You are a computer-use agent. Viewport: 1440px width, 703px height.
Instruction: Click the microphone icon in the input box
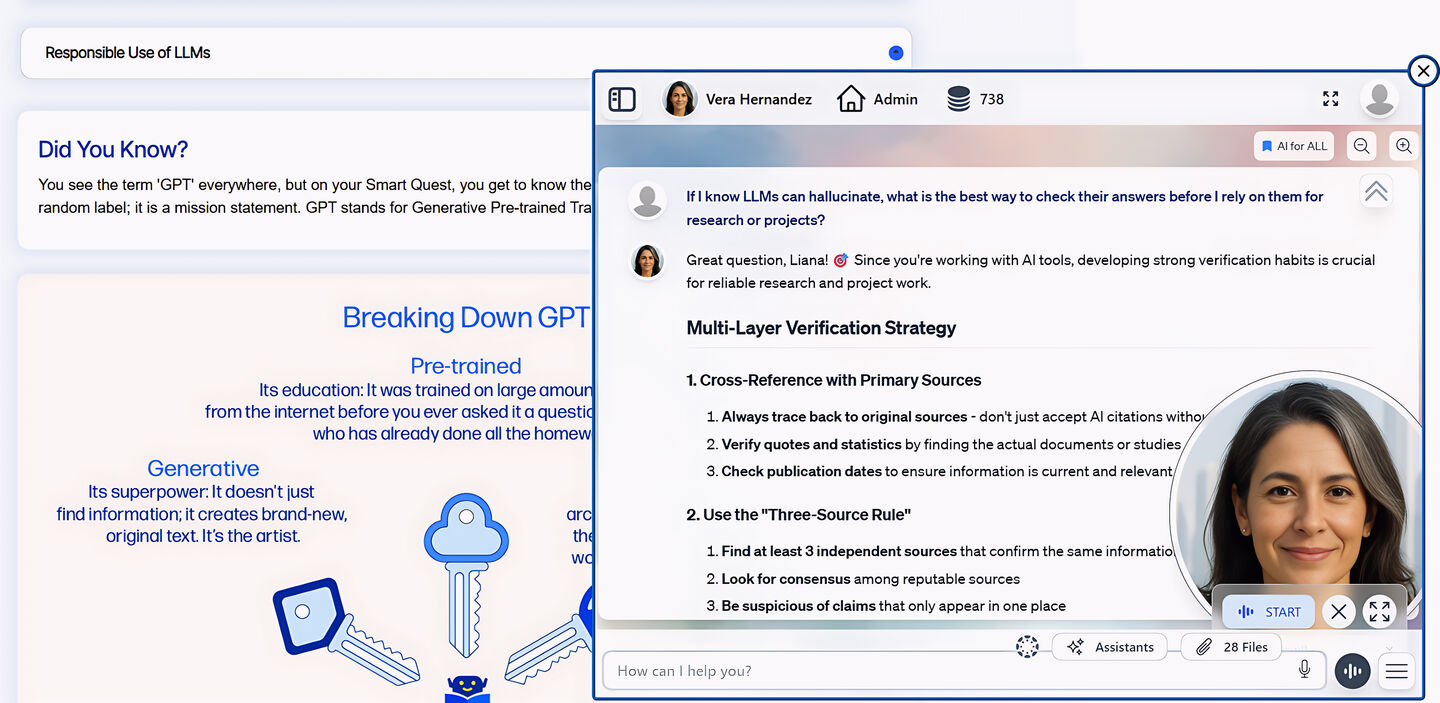coord(1304,670)
